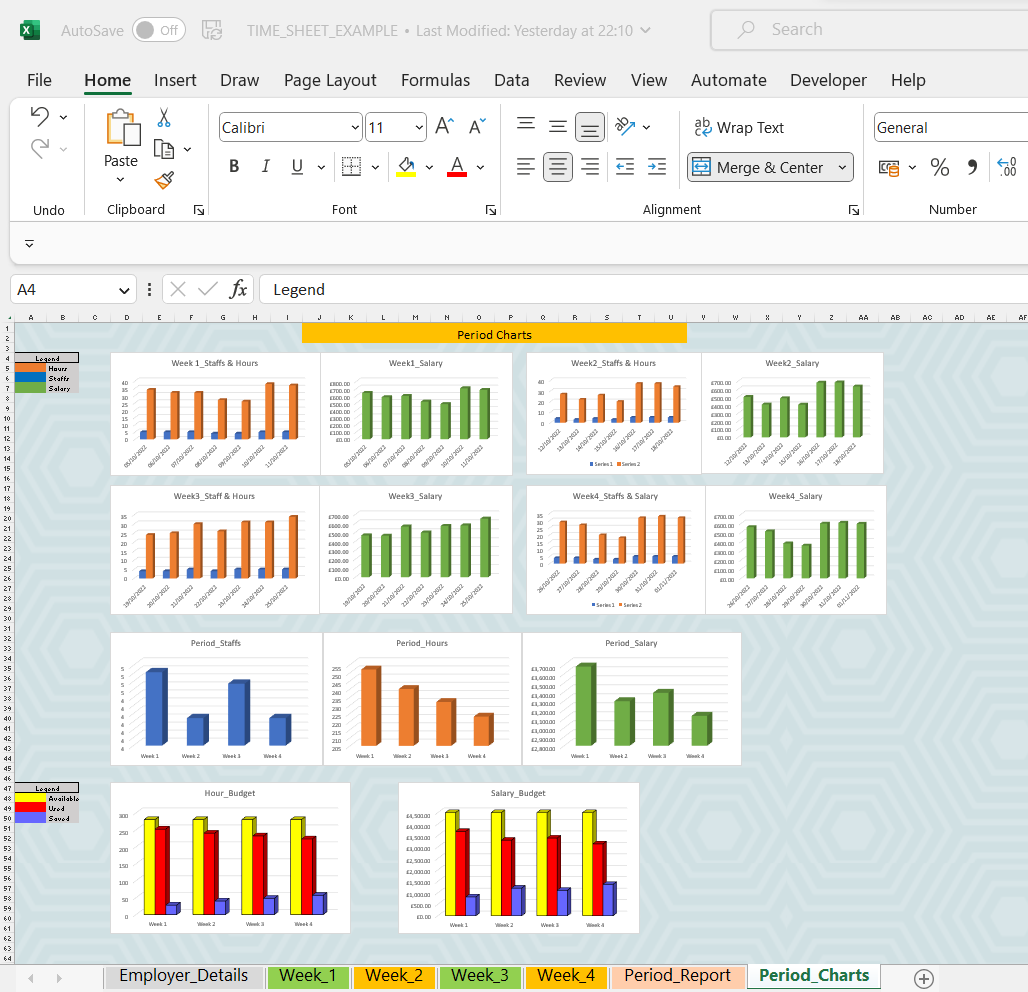
Task: Open the Week_3 sheet tab
Action: (479, 975)
